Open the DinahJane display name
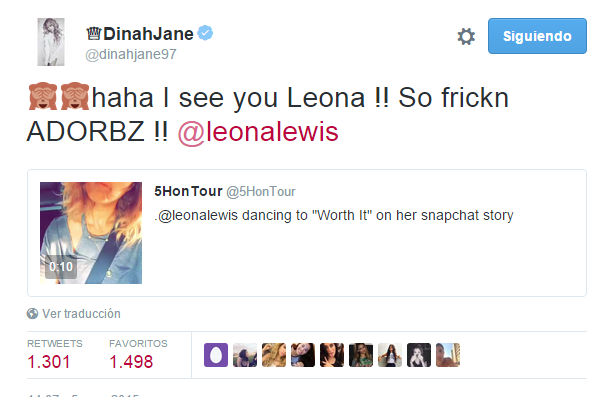The width and height of the screenshot is (616, 397). tap(148, 34)
